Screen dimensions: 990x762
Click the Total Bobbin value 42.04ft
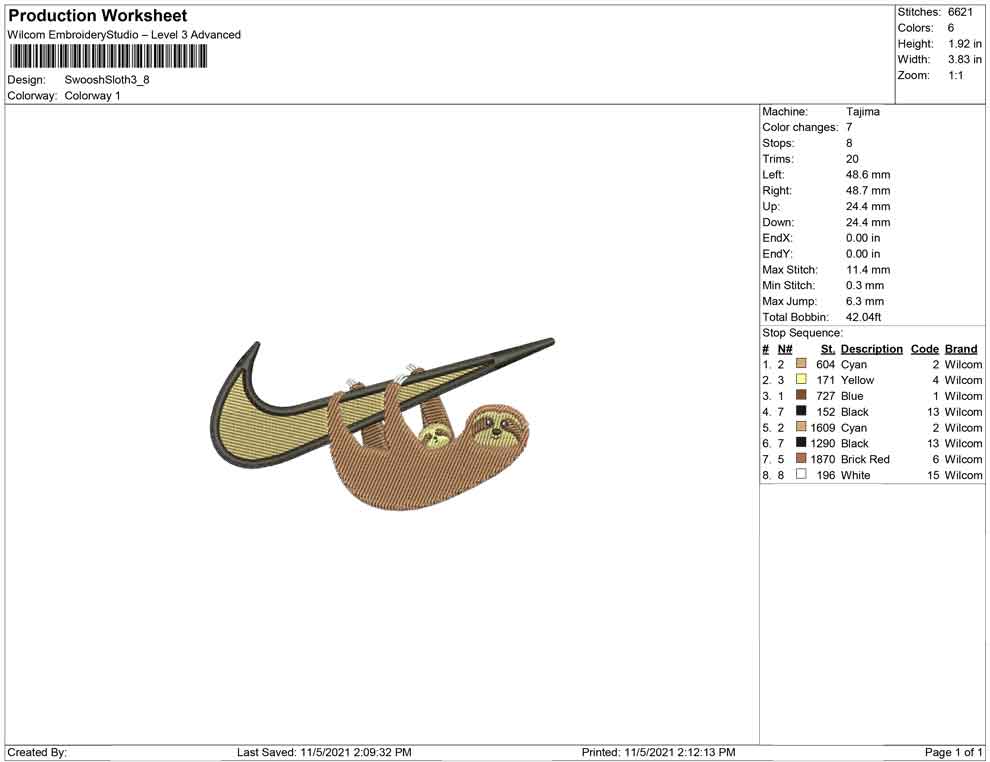click(x=863, y=317)
